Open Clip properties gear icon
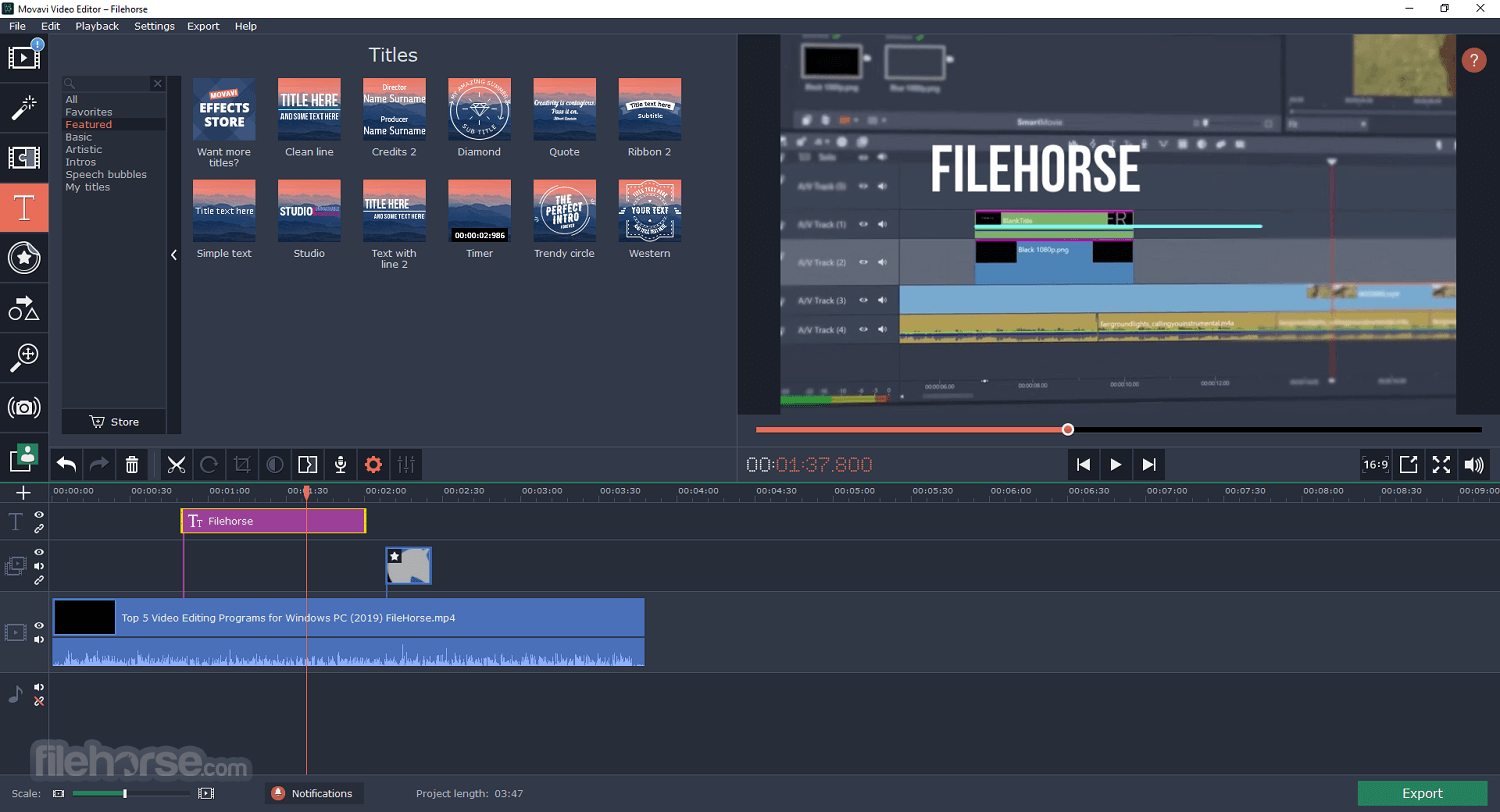Screen dimensions: 1500x812 (374, 464)
